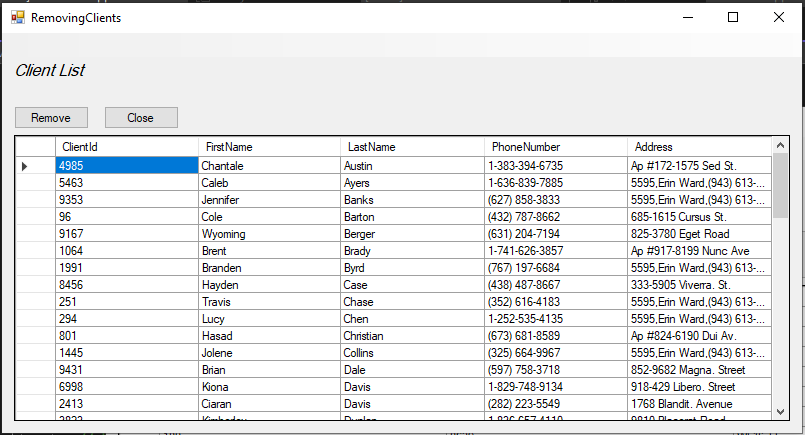Click the Close button beside Remove

click(141, 118)
